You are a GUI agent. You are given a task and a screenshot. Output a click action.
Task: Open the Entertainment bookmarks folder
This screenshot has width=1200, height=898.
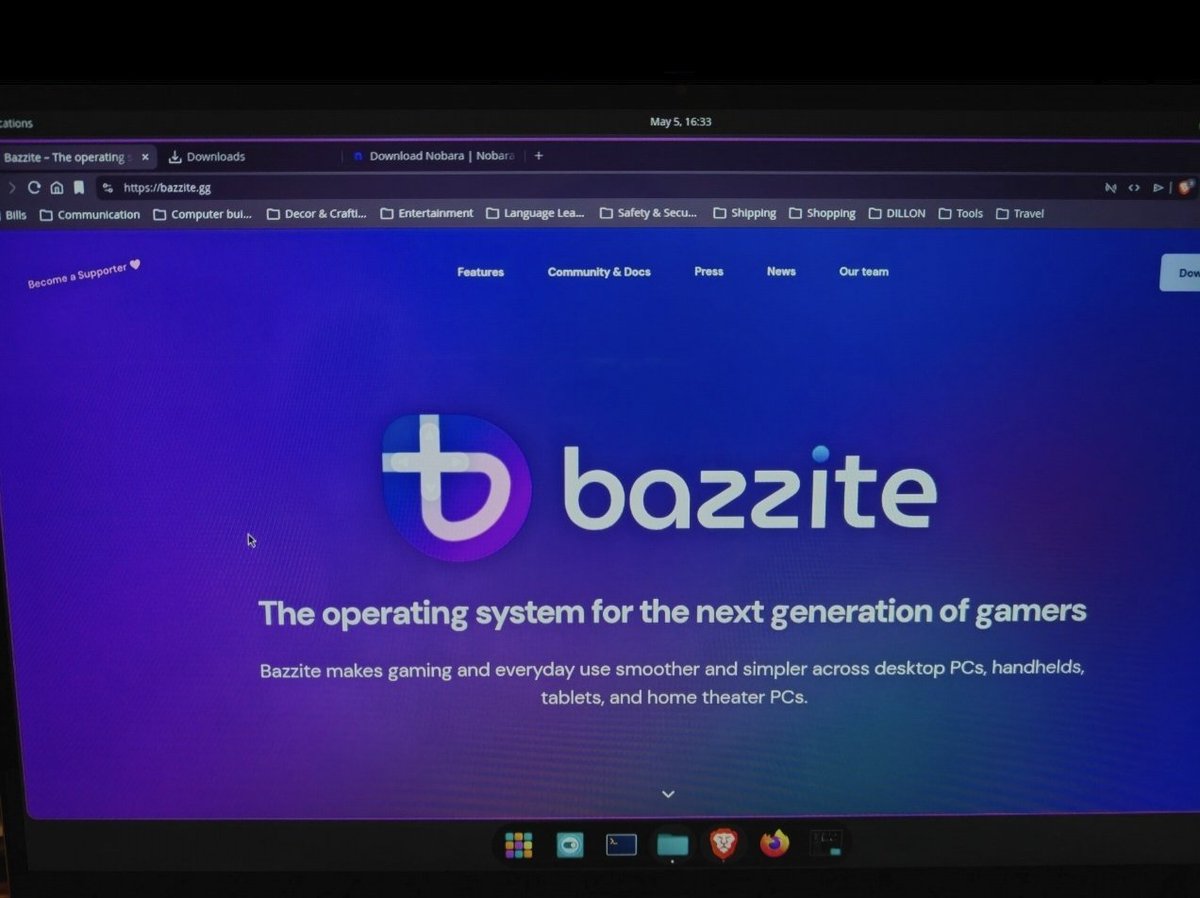click(x=427, y=213)
